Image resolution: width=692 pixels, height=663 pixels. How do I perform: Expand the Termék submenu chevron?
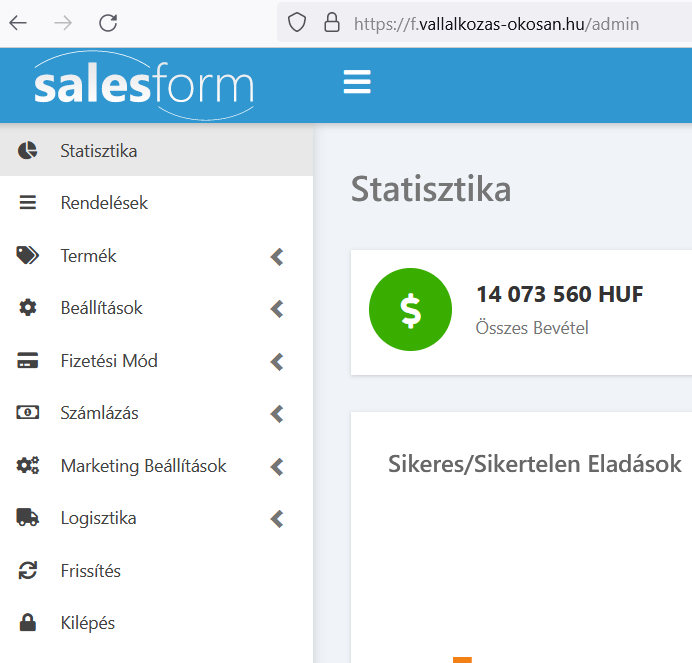277,257
